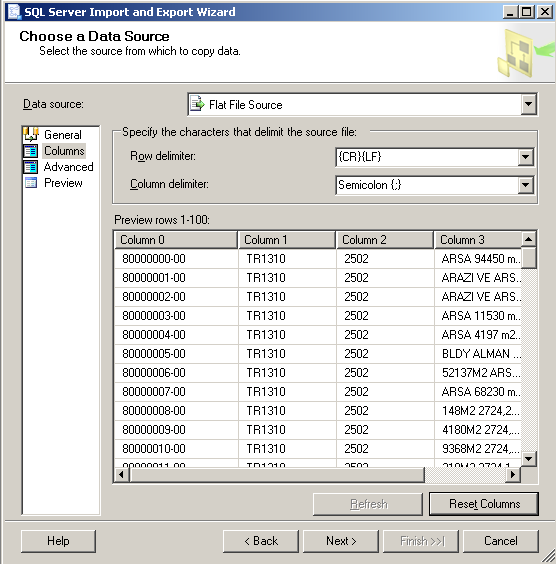Screen dimensions: 556x564
Task: Select cell ARSA 68230 m..
Action: [478, 392]
